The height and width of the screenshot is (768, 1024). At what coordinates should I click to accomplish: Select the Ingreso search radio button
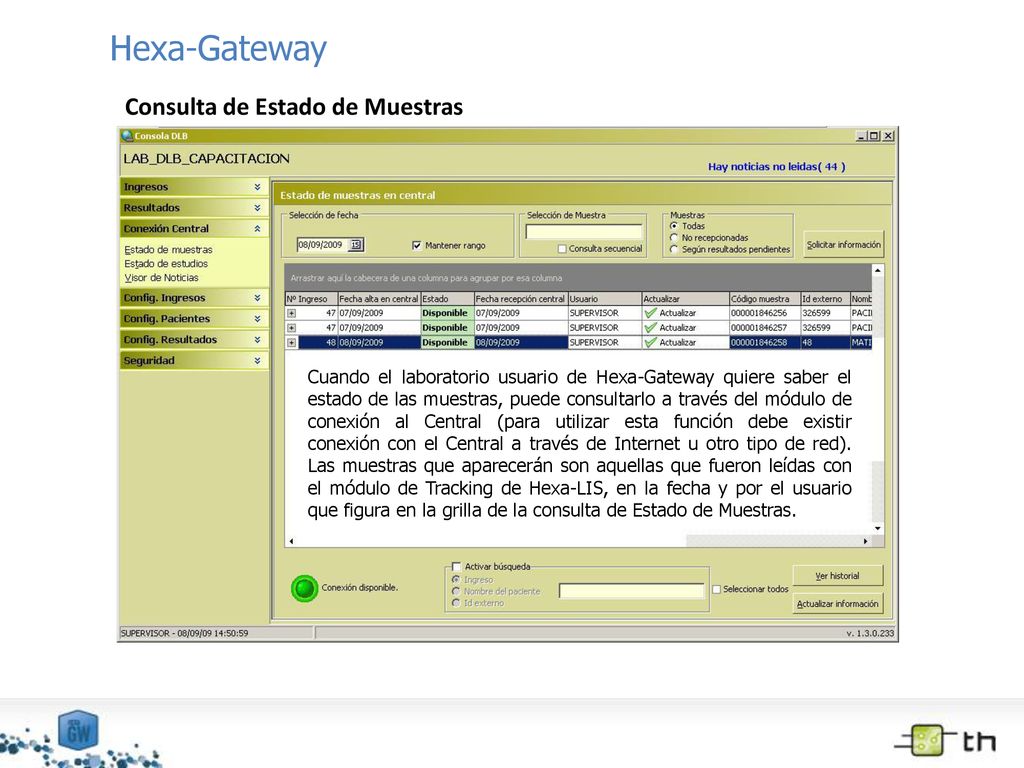(x=456, y=580)
